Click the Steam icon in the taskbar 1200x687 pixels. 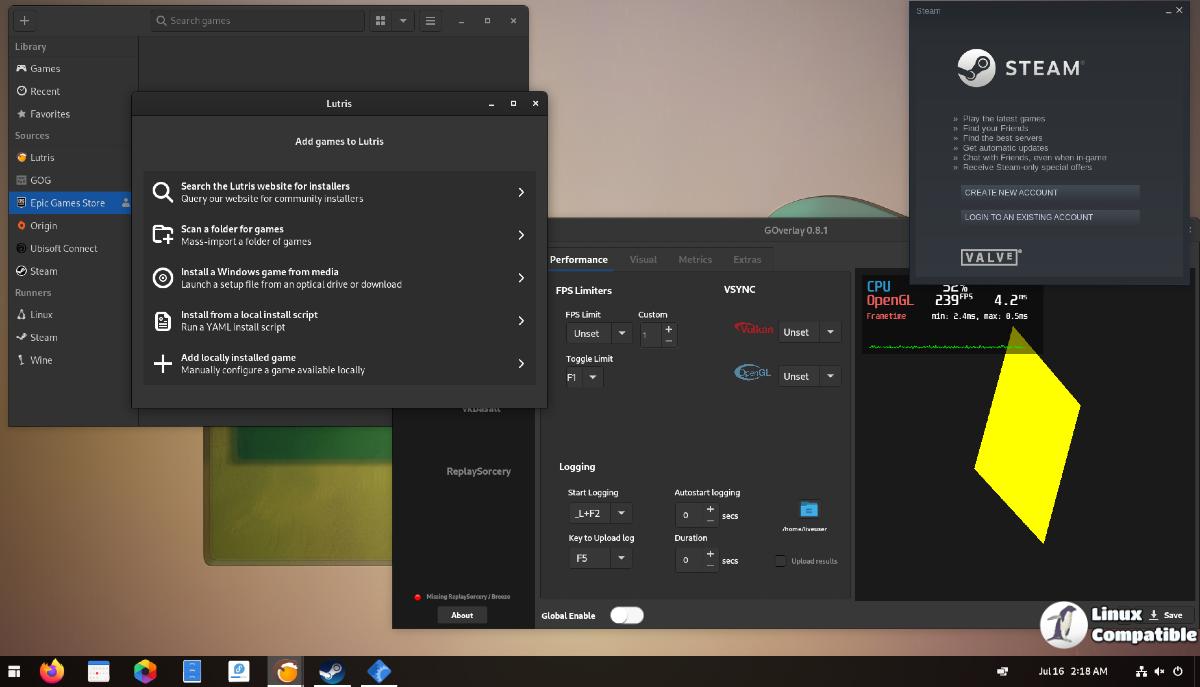point(331,671)
